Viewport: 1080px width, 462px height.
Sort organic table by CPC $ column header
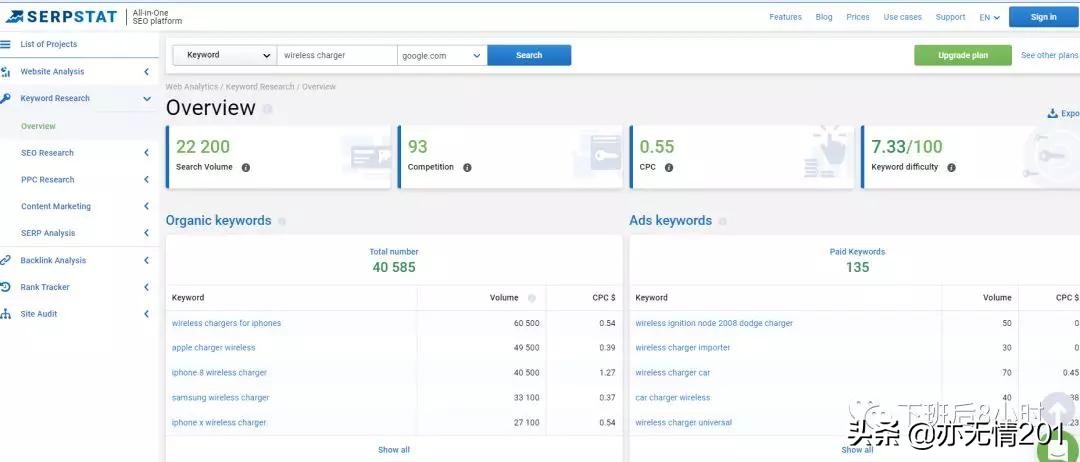point(604,298)
